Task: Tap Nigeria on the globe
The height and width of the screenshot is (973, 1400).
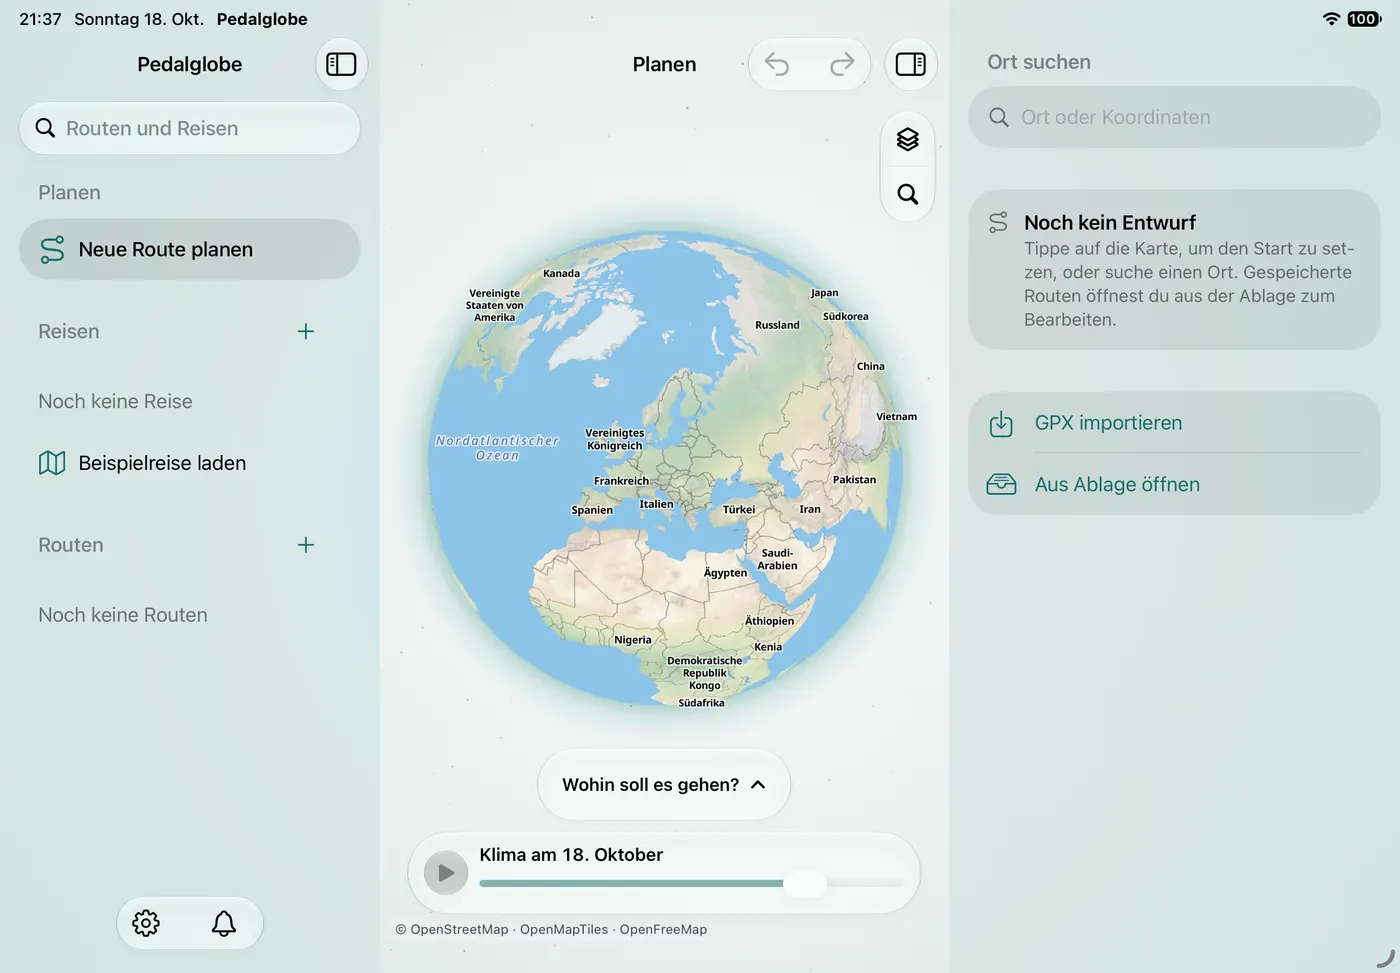Action: [633, 640]
